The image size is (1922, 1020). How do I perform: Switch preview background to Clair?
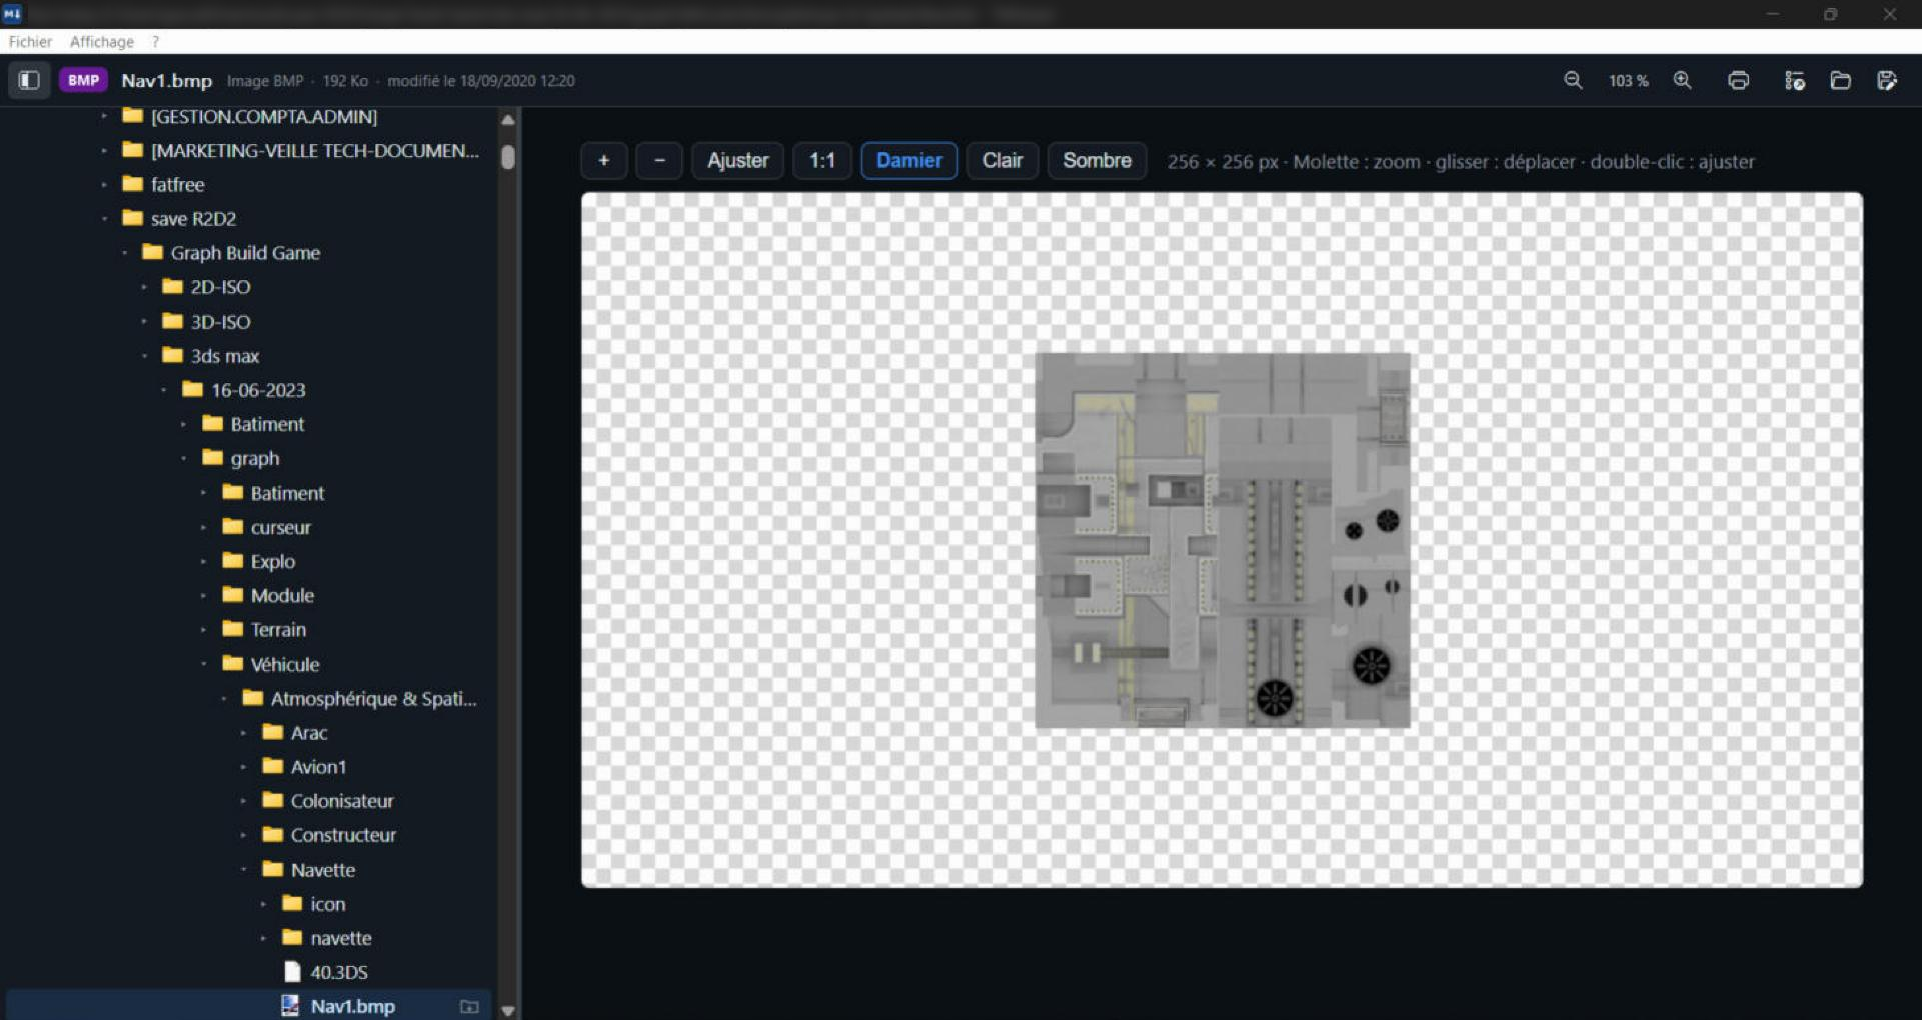point(1002,160)
